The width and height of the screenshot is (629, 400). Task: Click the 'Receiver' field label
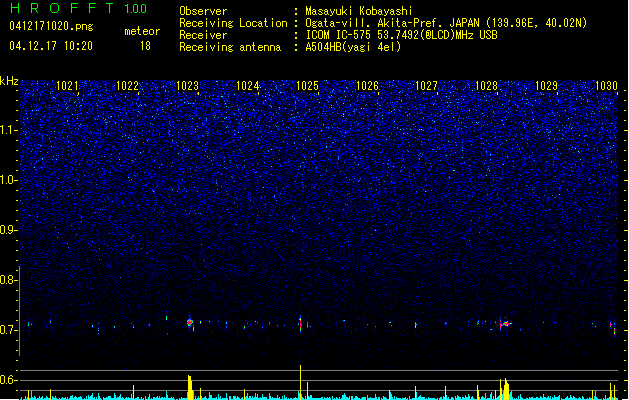(203, 35)
